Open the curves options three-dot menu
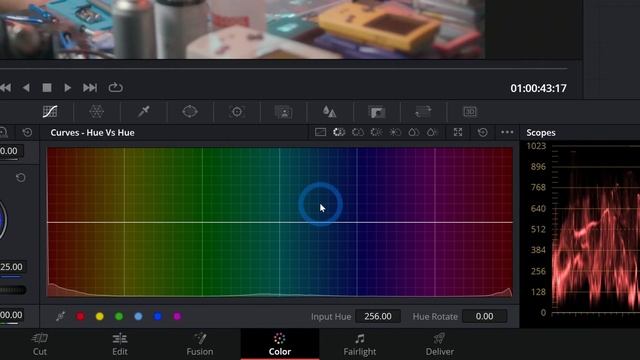 pos(507,132)
